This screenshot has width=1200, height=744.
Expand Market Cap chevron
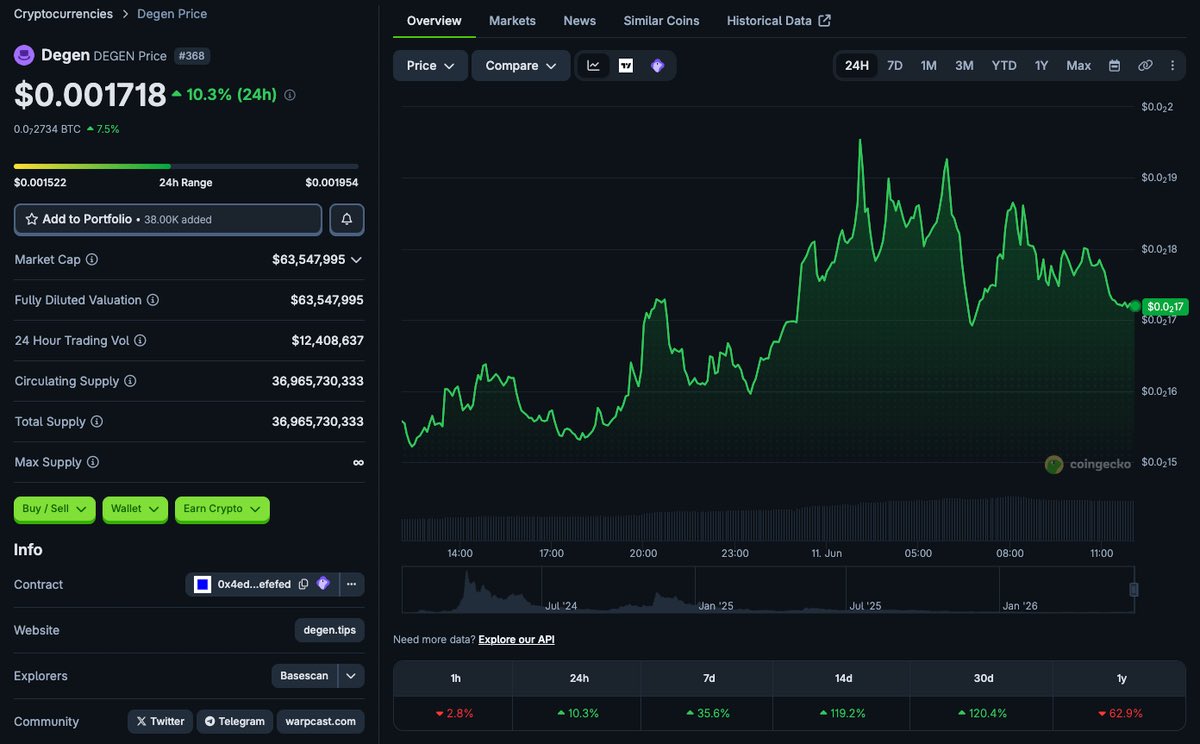356,259
